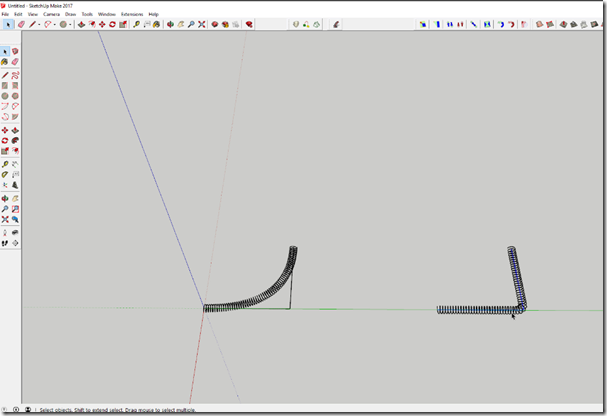Select Freehand tool in the left palette
The height and width of the screenshot is (416, 607).
coord(15,75)
